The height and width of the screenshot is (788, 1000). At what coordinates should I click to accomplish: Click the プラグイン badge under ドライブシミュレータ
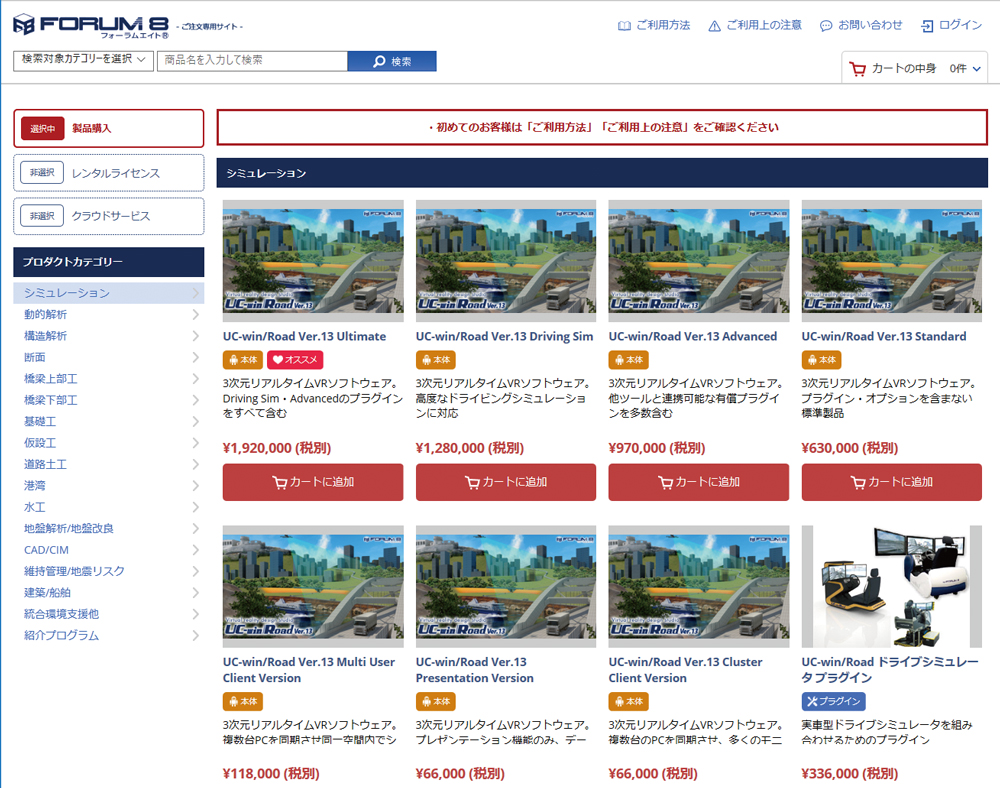pyautogui.click(x=834, y=701)
